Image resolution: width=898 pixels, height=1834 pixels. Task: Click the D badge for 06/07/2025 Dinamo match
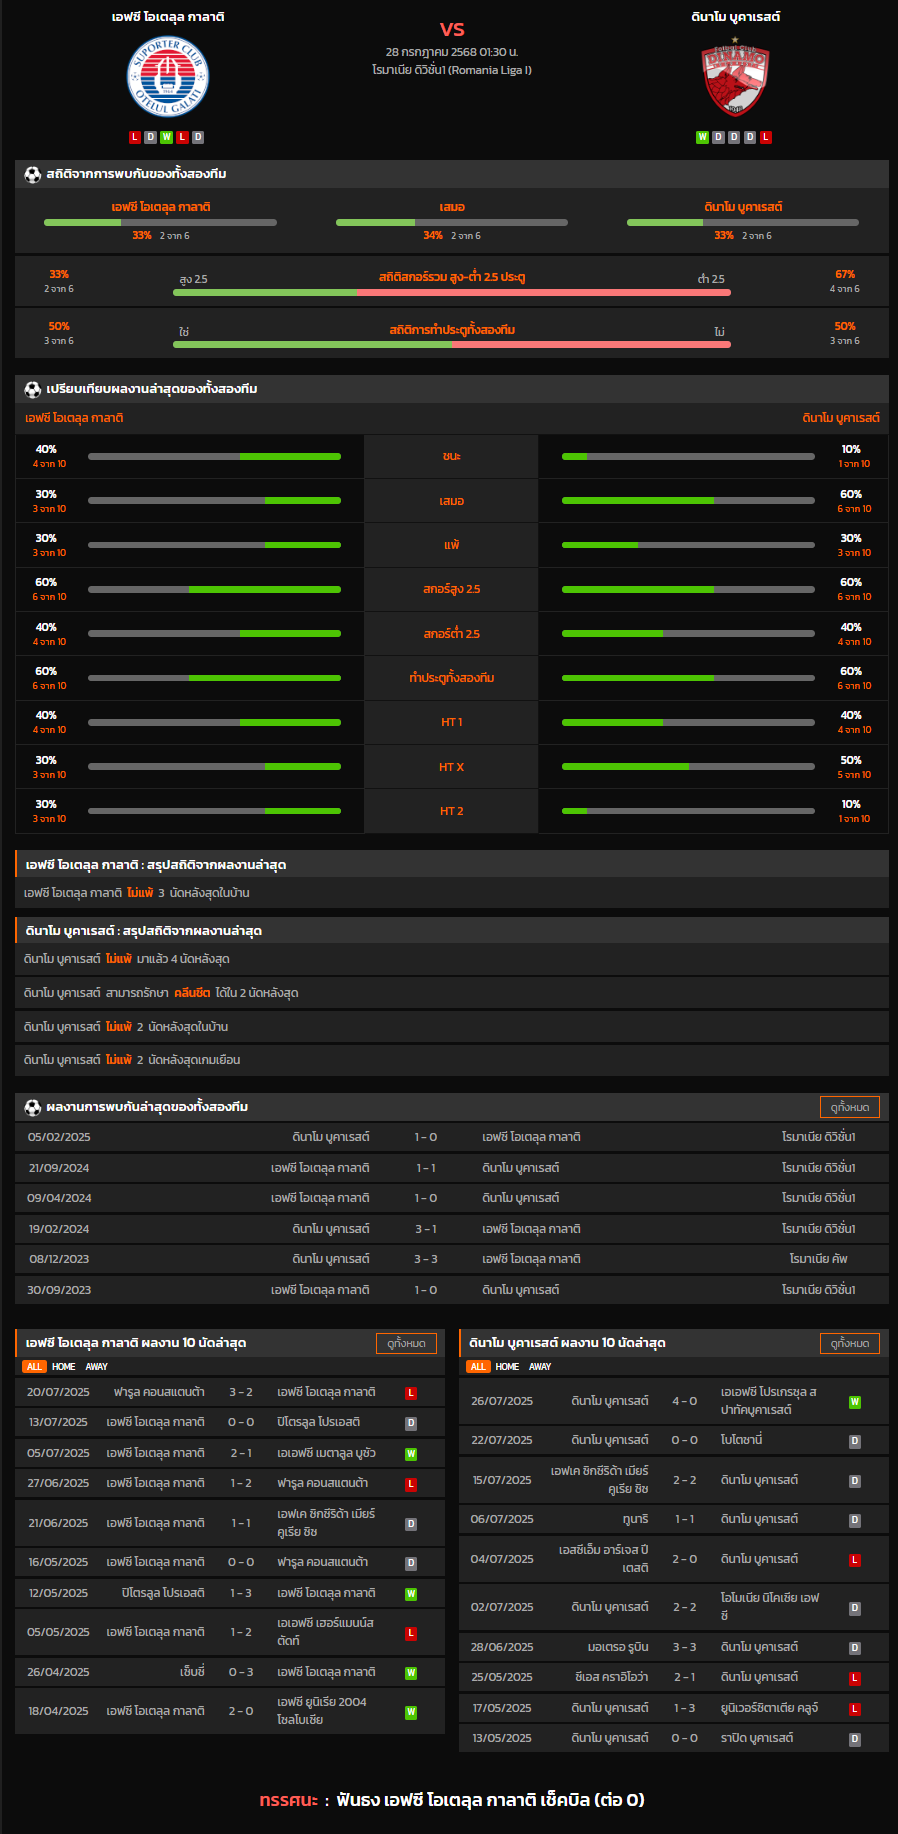point(855,1520)
